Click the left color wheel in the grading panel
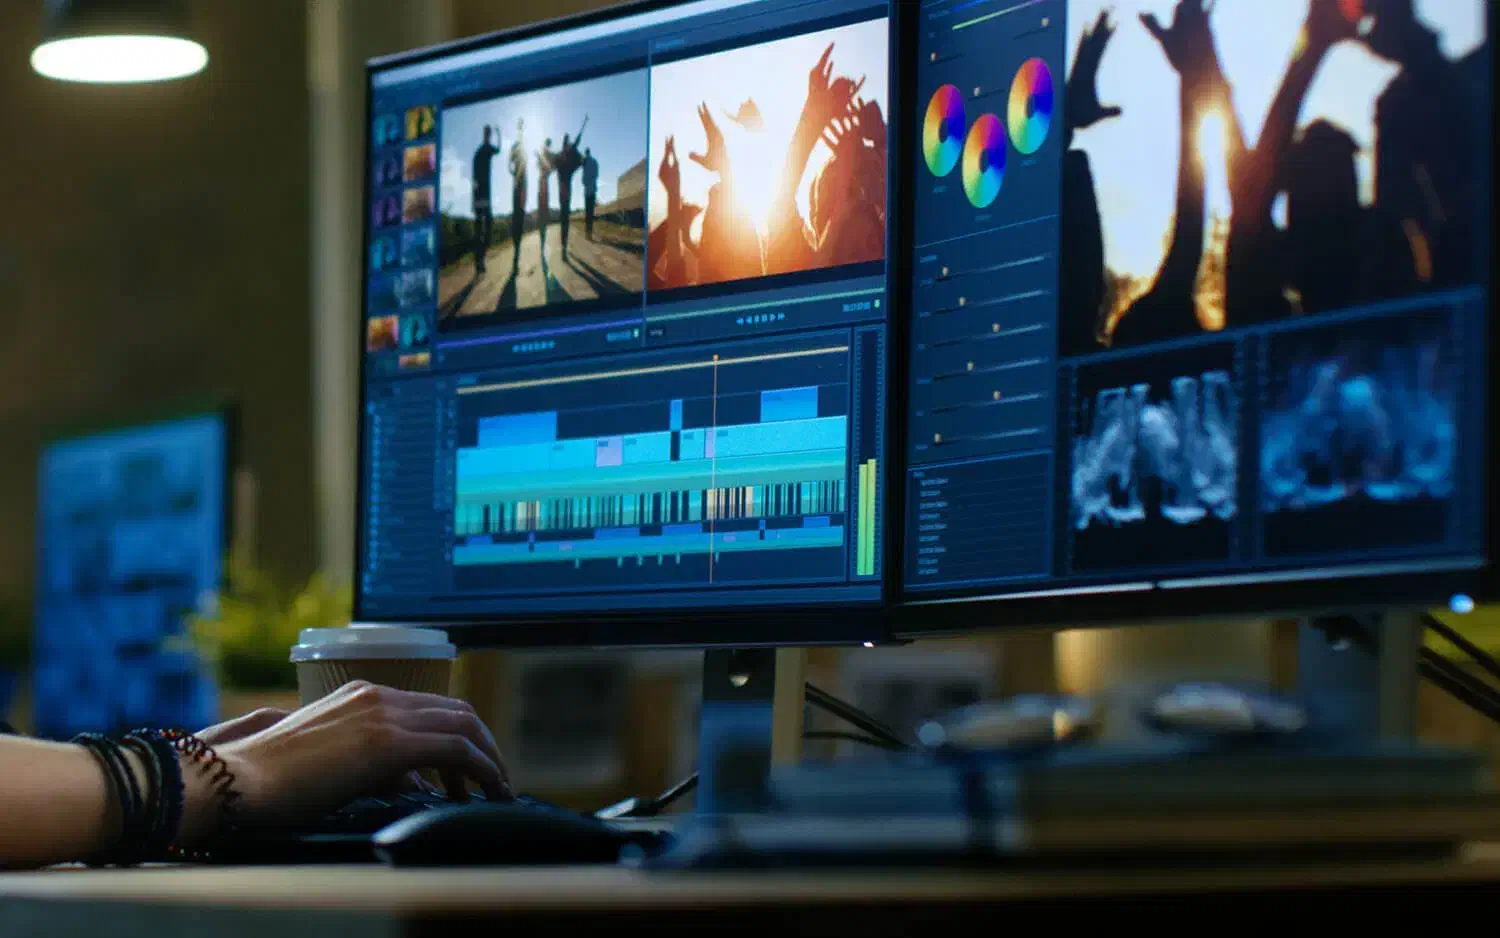Image resolution: width=1500 pixels, height=938 pixels. pyautogui.click(x=943, y=130)
